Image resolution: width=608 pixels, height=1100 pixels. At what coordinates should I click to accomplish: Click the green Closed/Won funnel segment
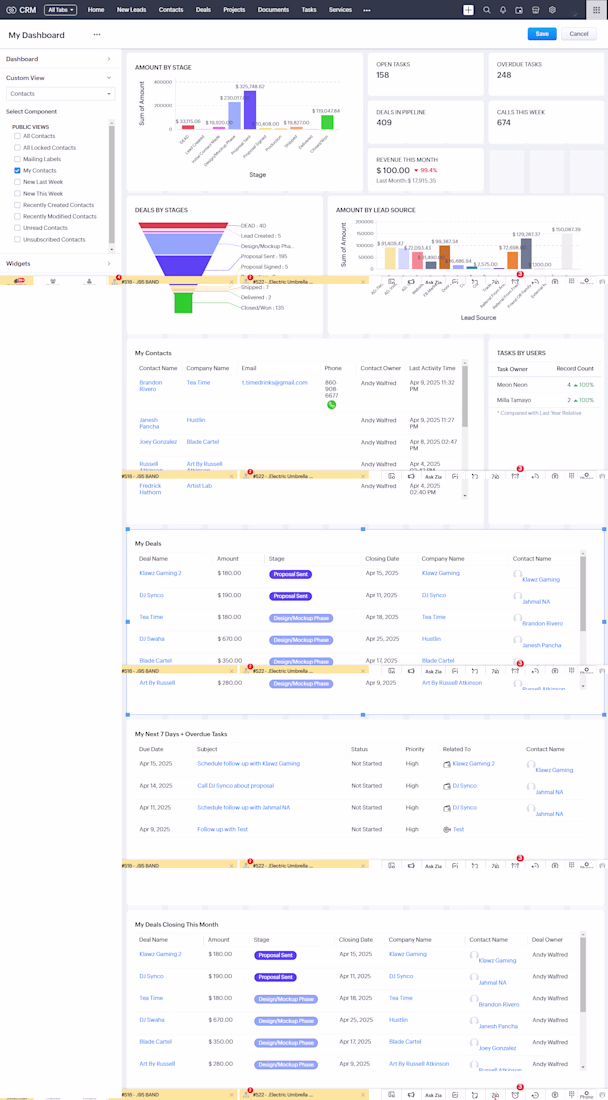(183, 302)
